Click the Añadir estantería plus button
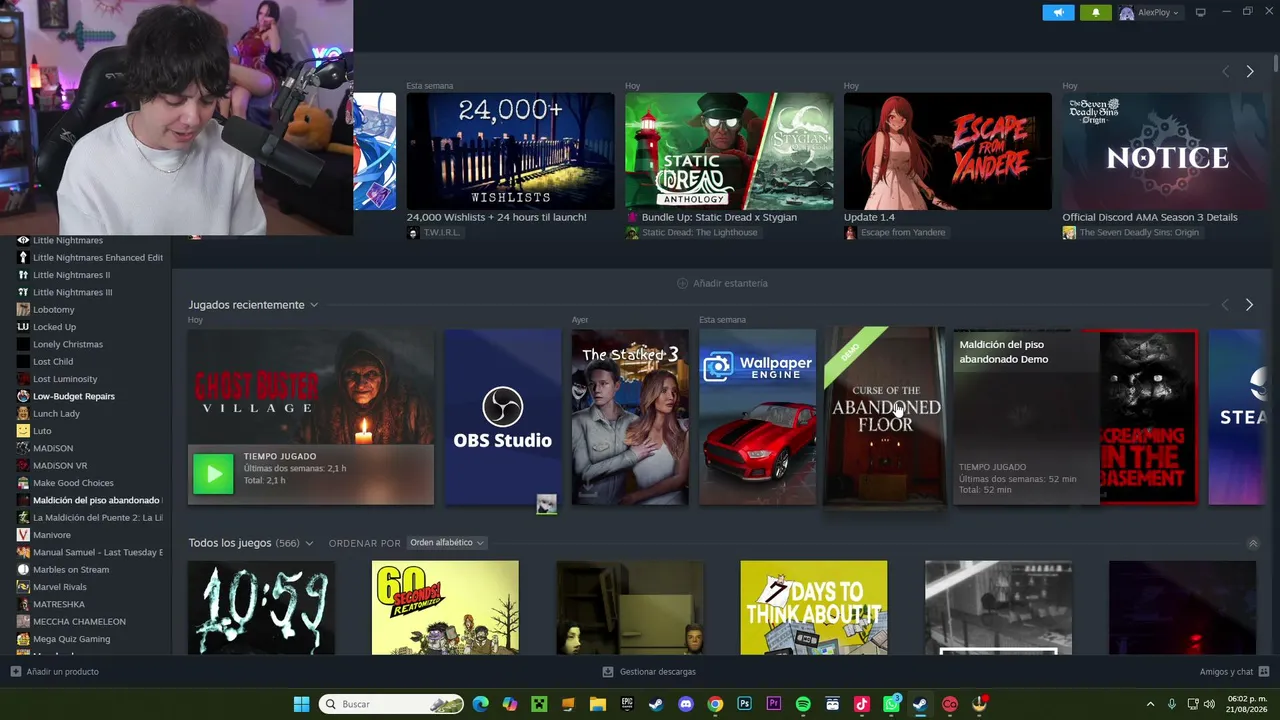 tap(722, 283)
